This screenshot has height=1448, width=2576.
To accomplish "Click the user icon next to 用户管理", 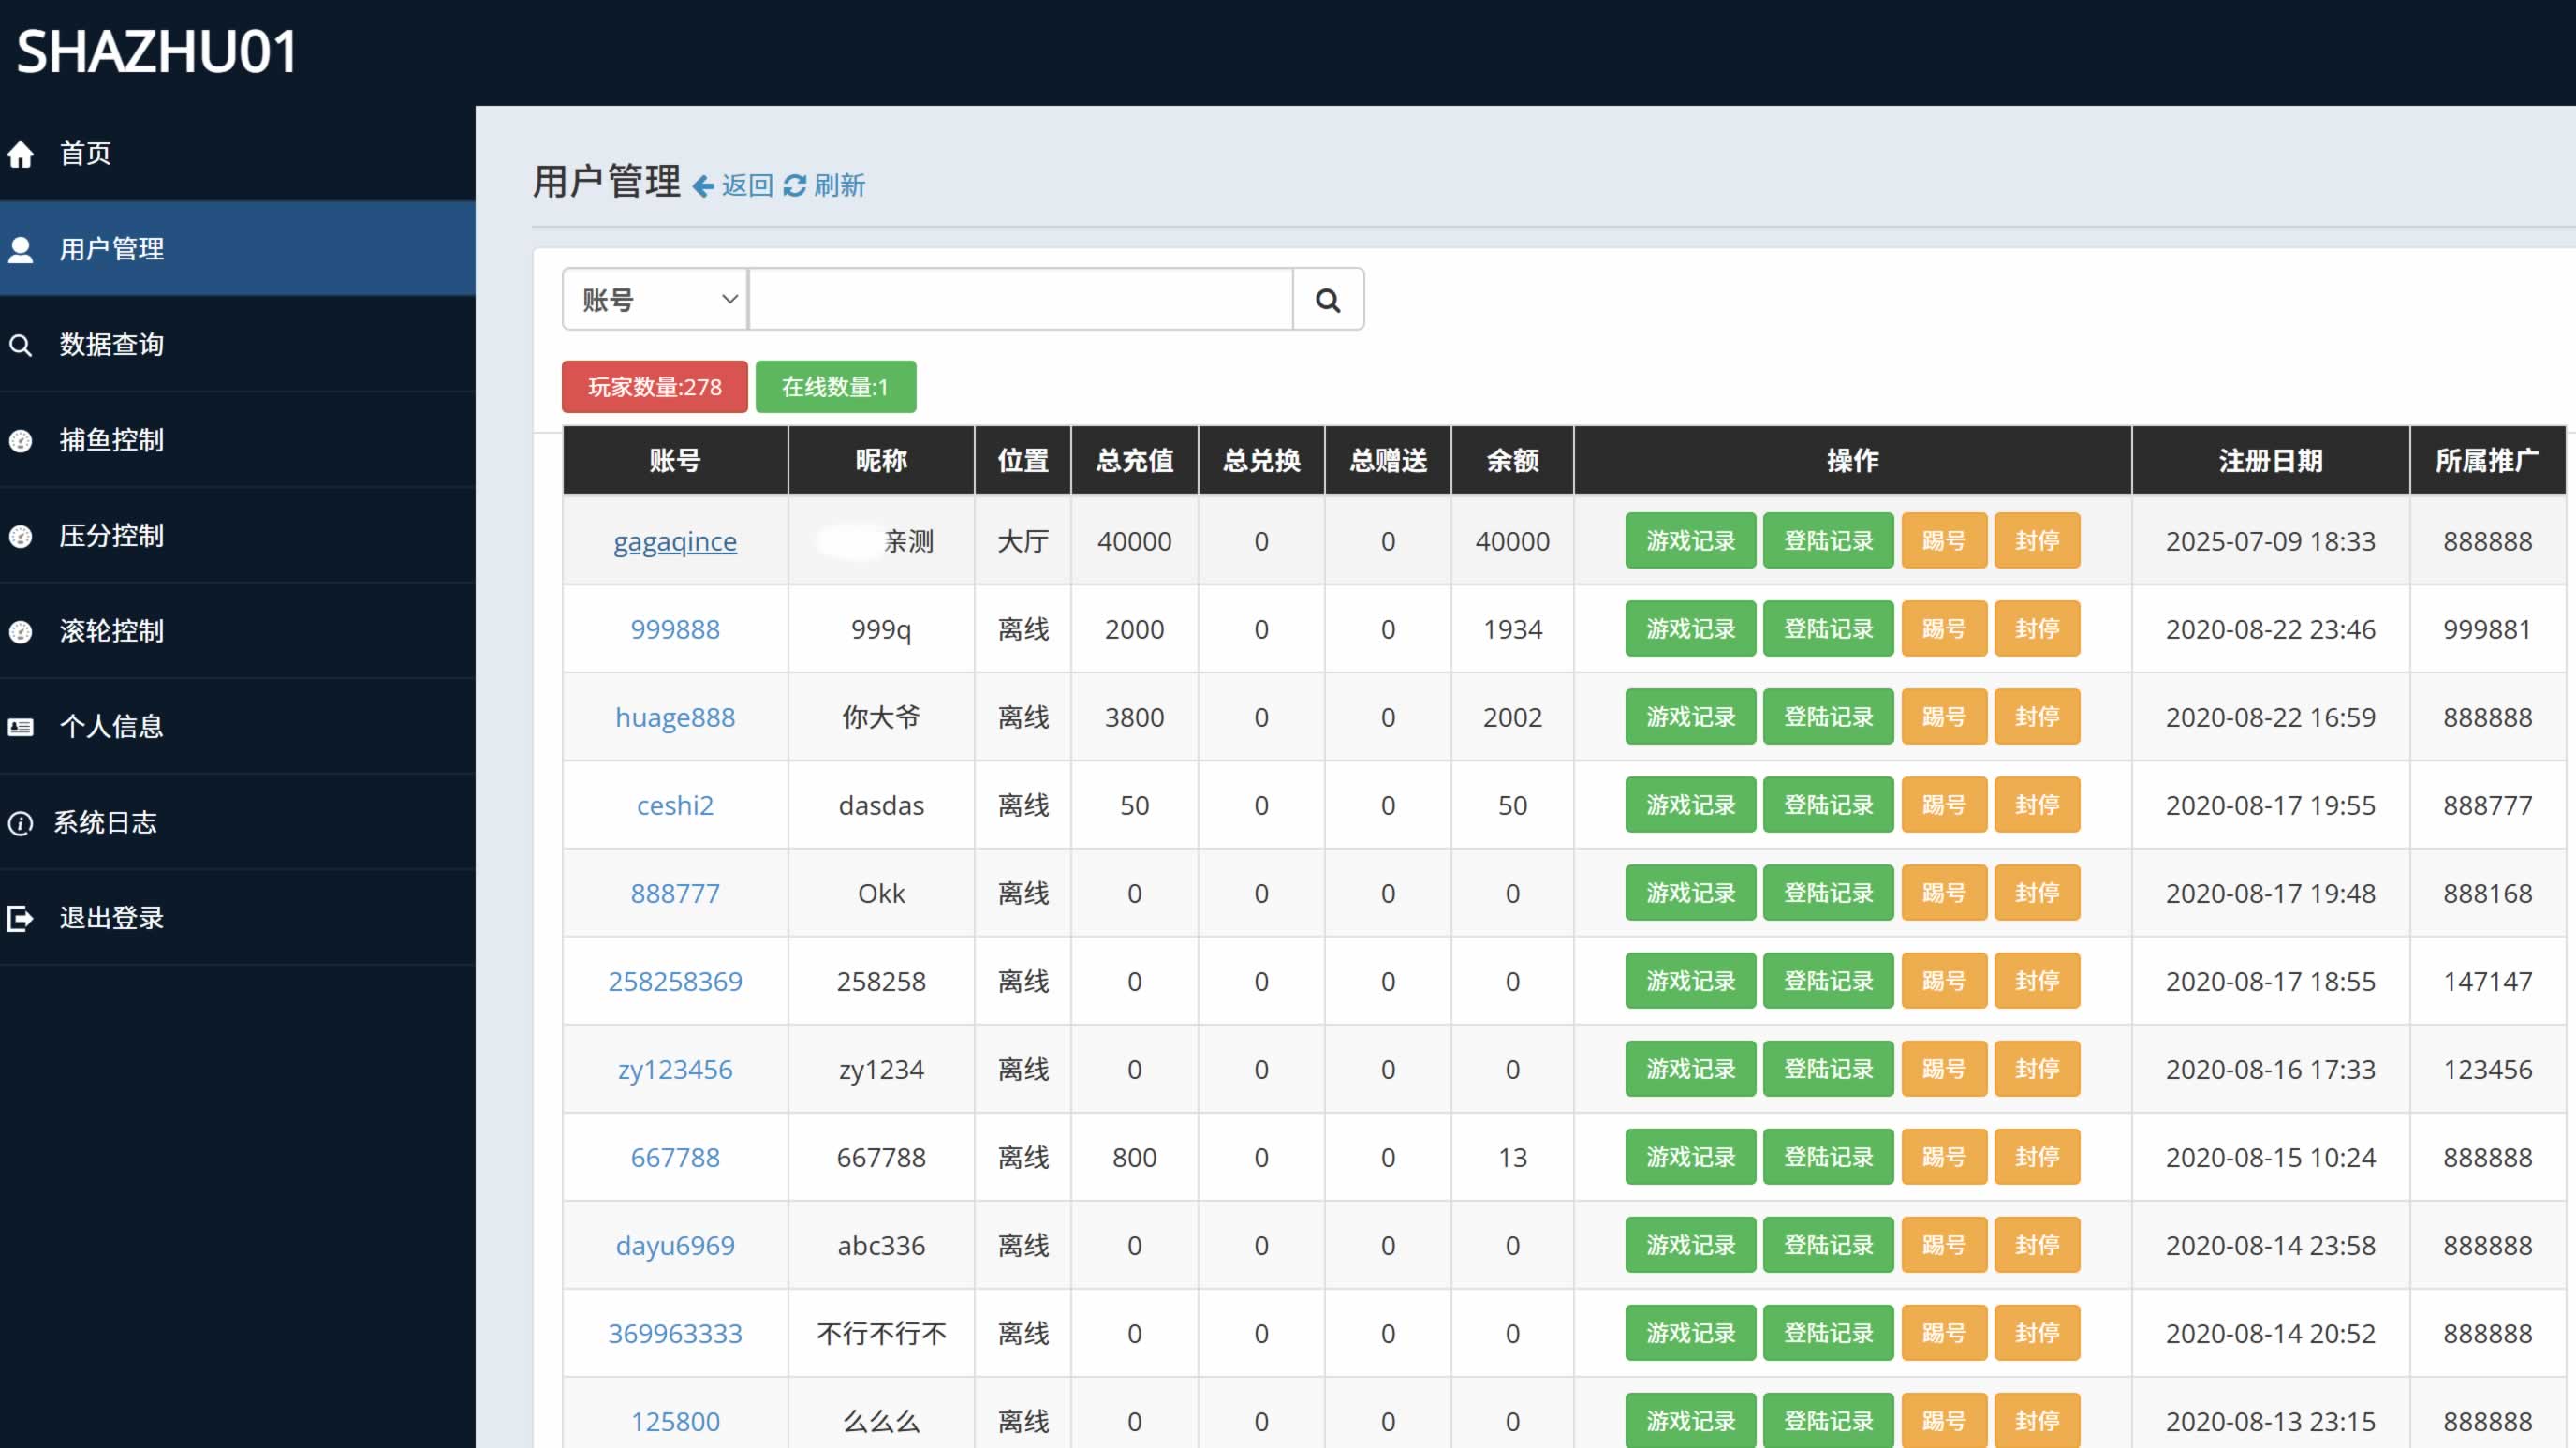I will click(x=21, y=249).
